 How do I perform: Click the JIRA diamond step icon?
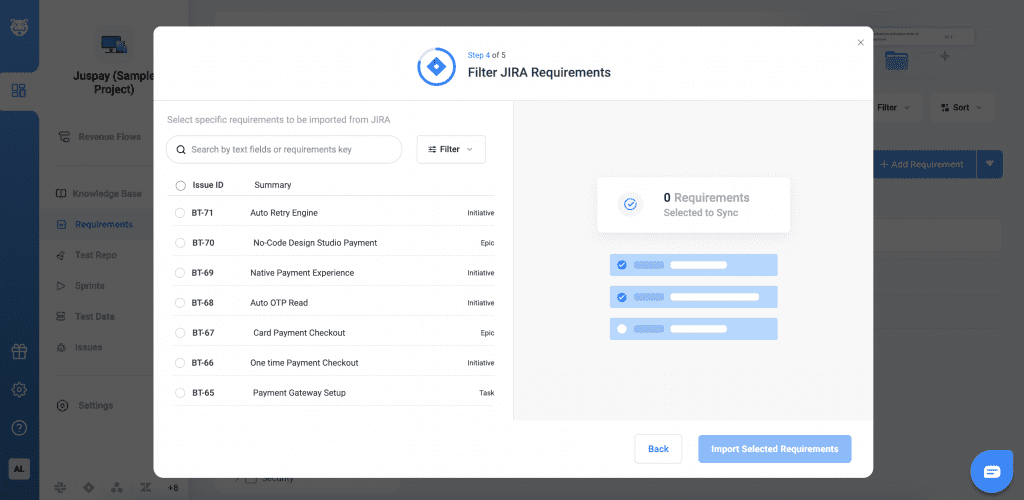click(x=436, y=66)
